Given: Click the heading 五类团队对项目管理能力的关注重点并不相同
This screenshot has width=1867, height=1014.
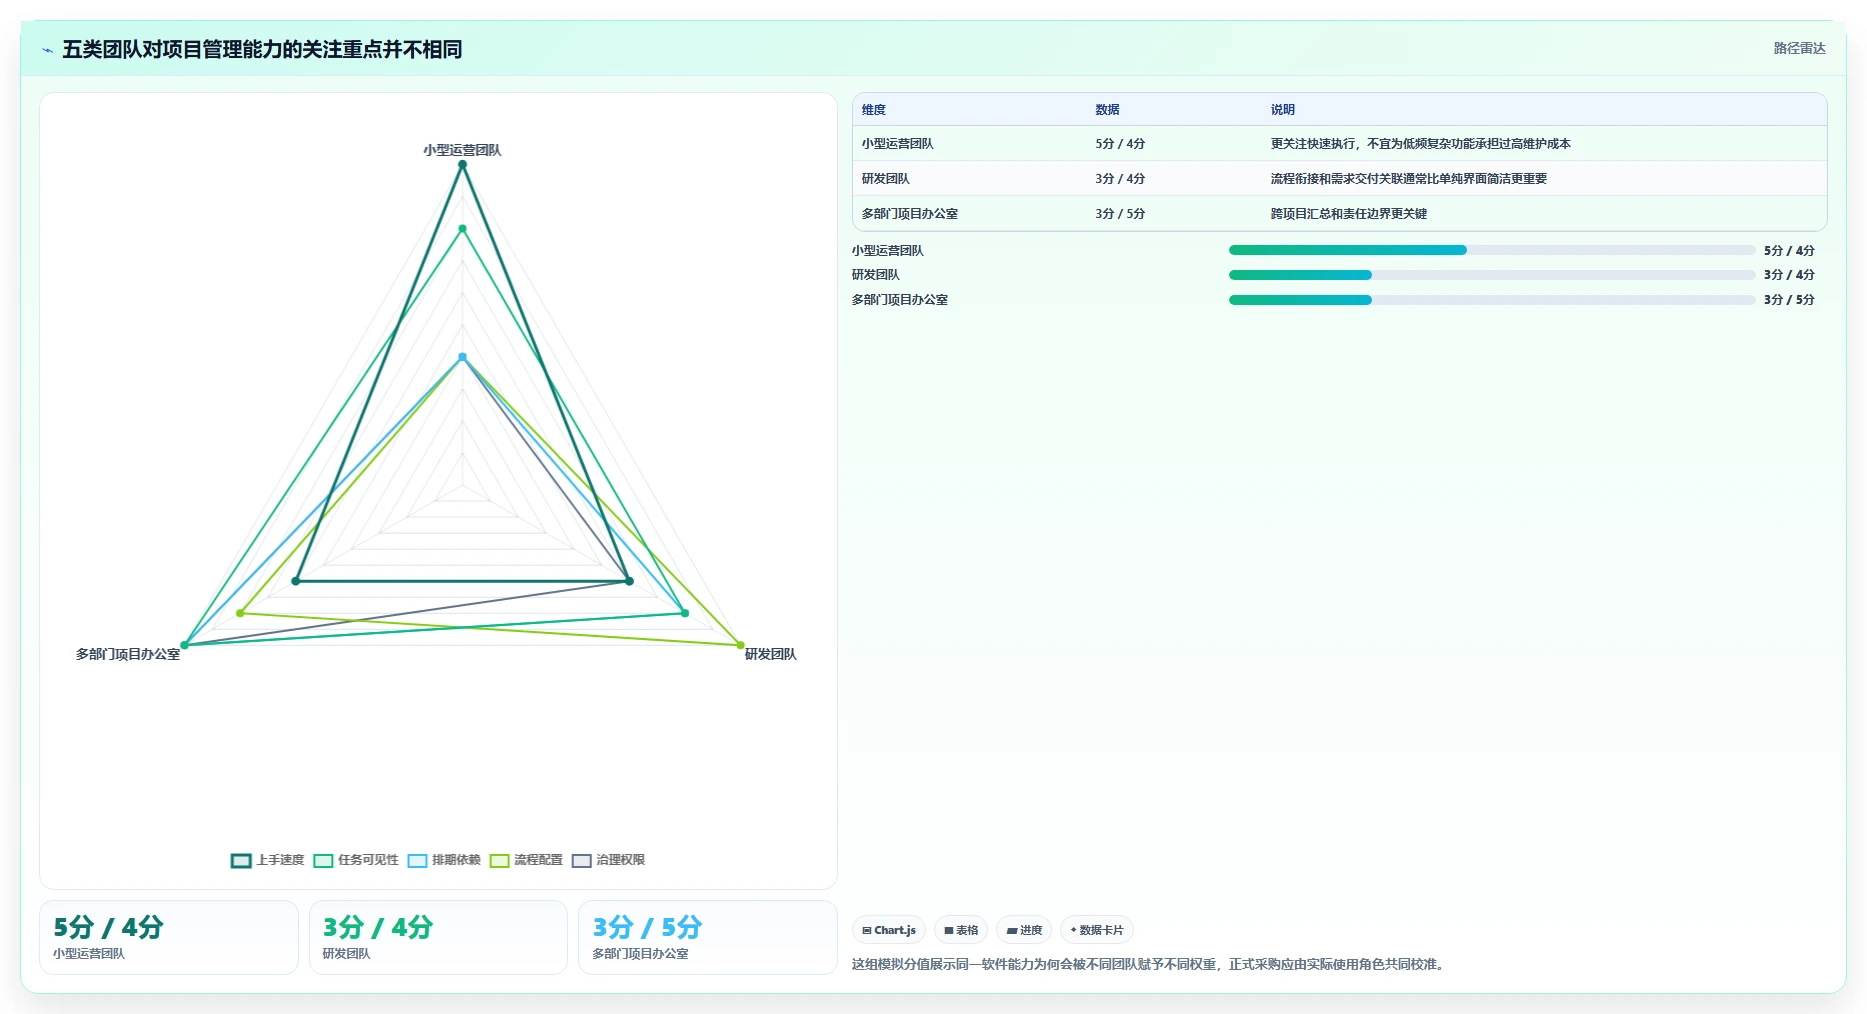Looking at the screenshot, I should [262, 49].
